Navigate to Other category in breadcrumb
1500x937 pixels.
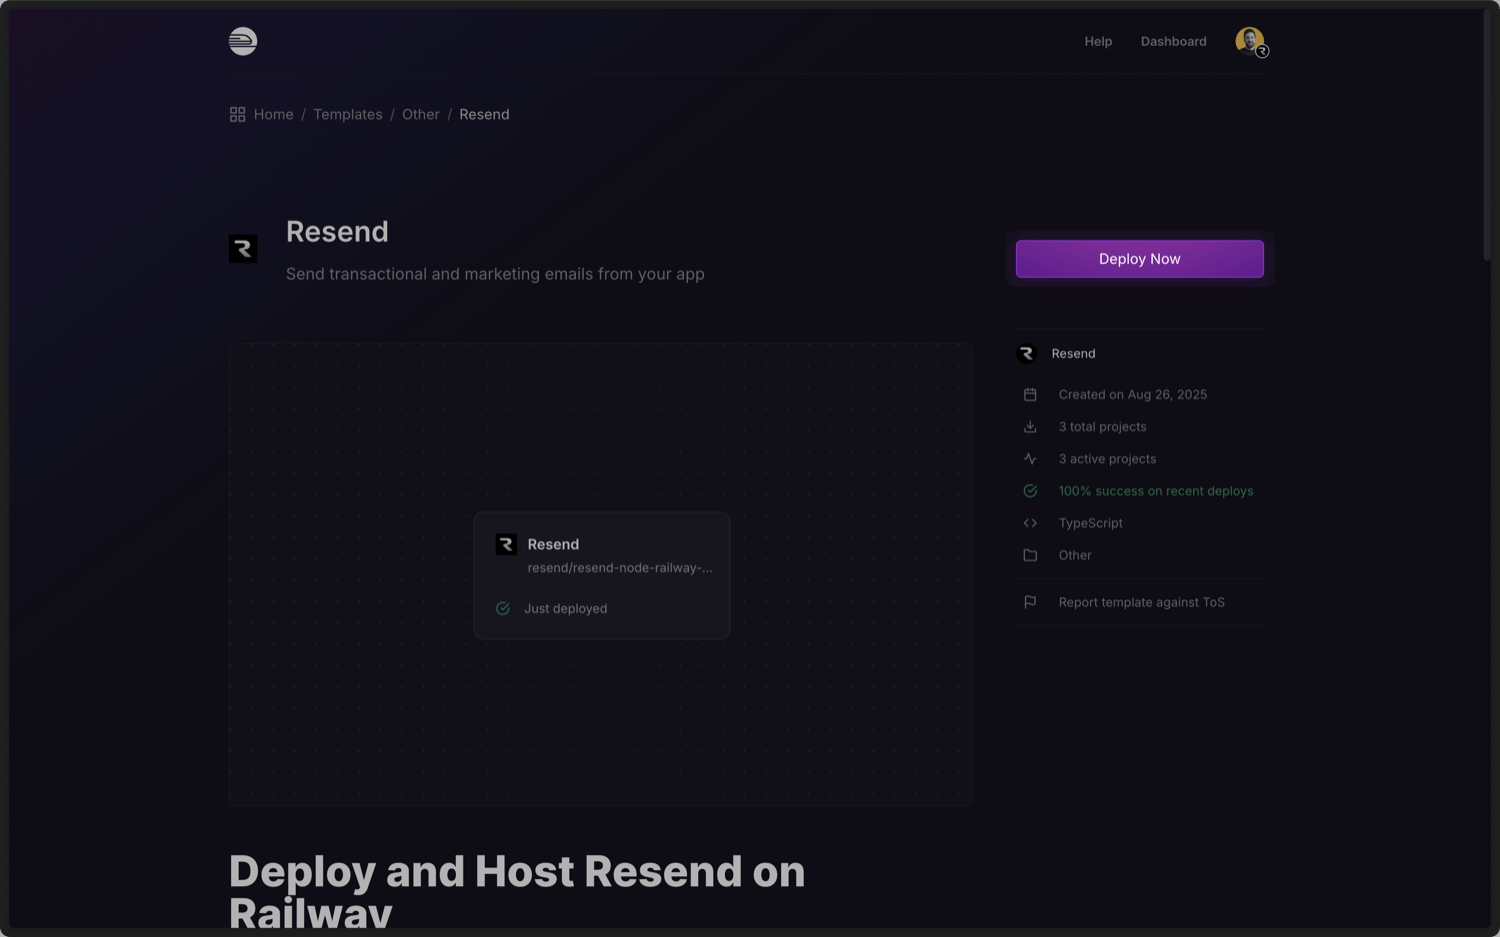421,115
